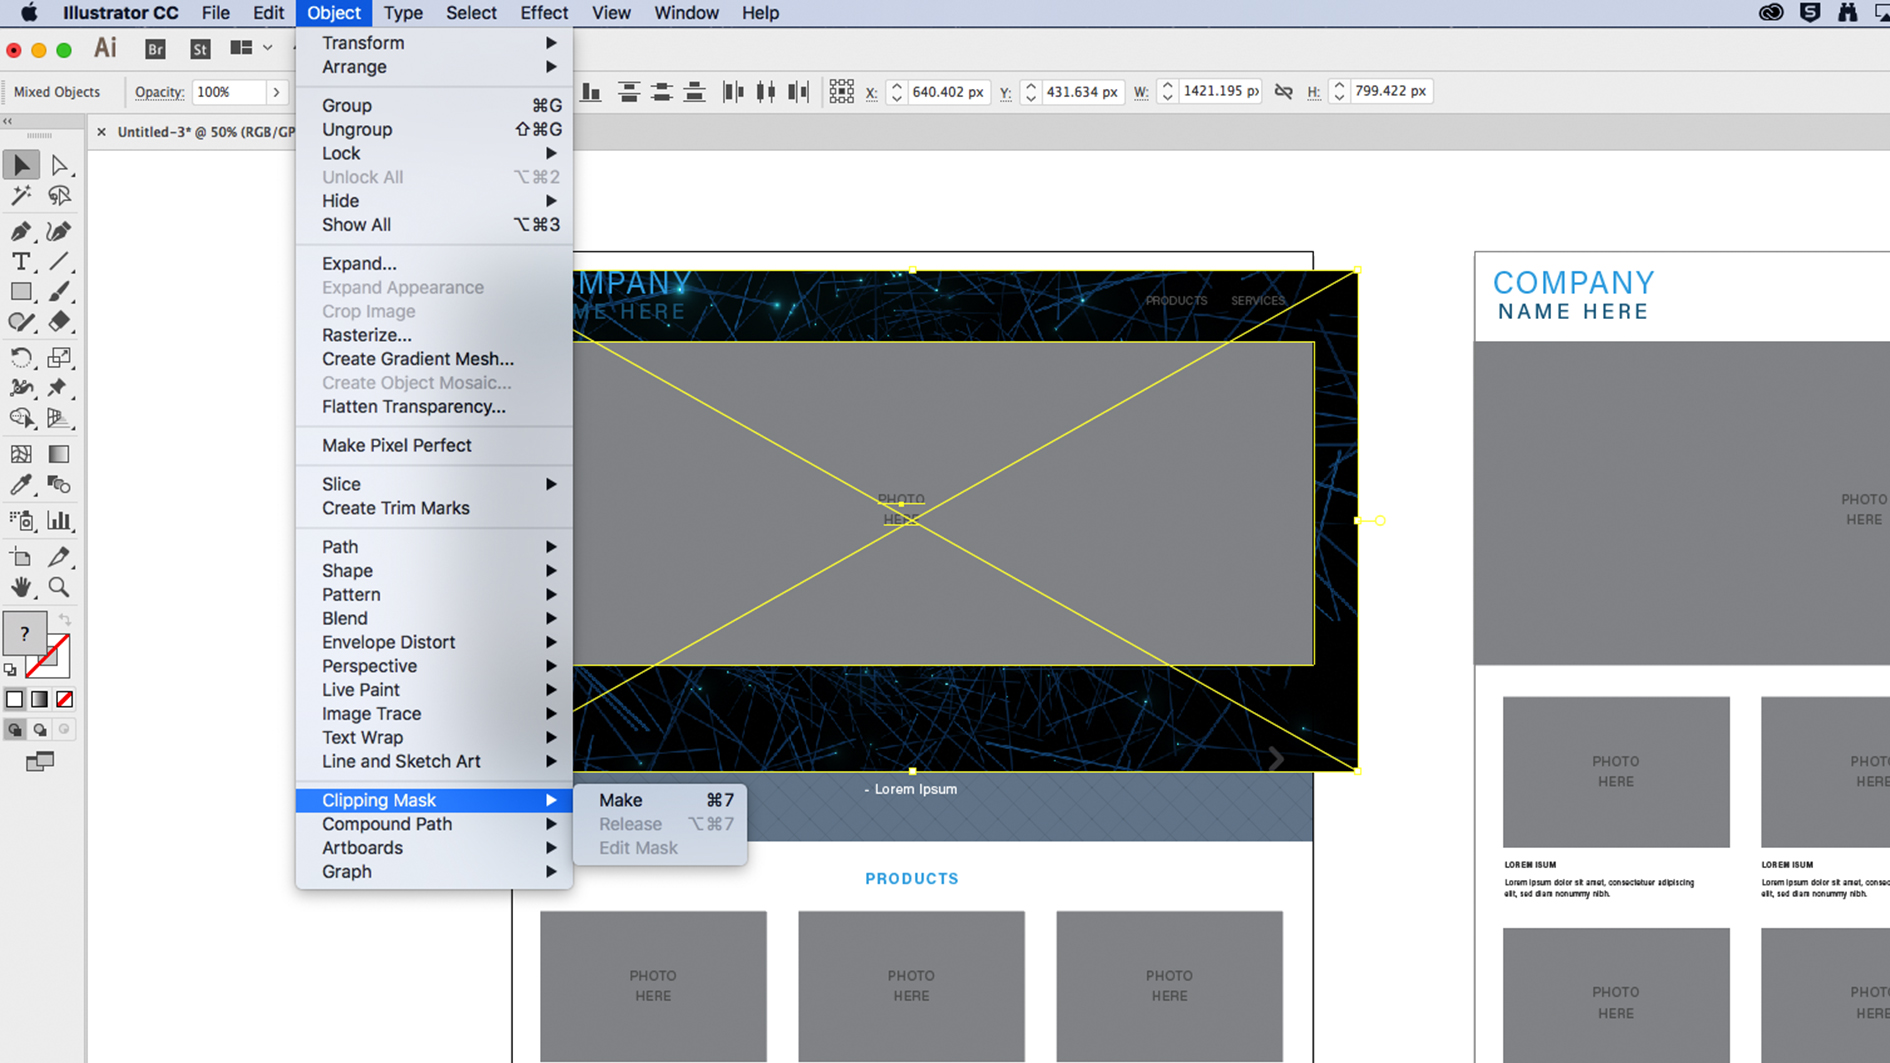The height and width of the screenshot is (1063, 1890).
Task: Change the screen mode
Action: tap(40, 762)
